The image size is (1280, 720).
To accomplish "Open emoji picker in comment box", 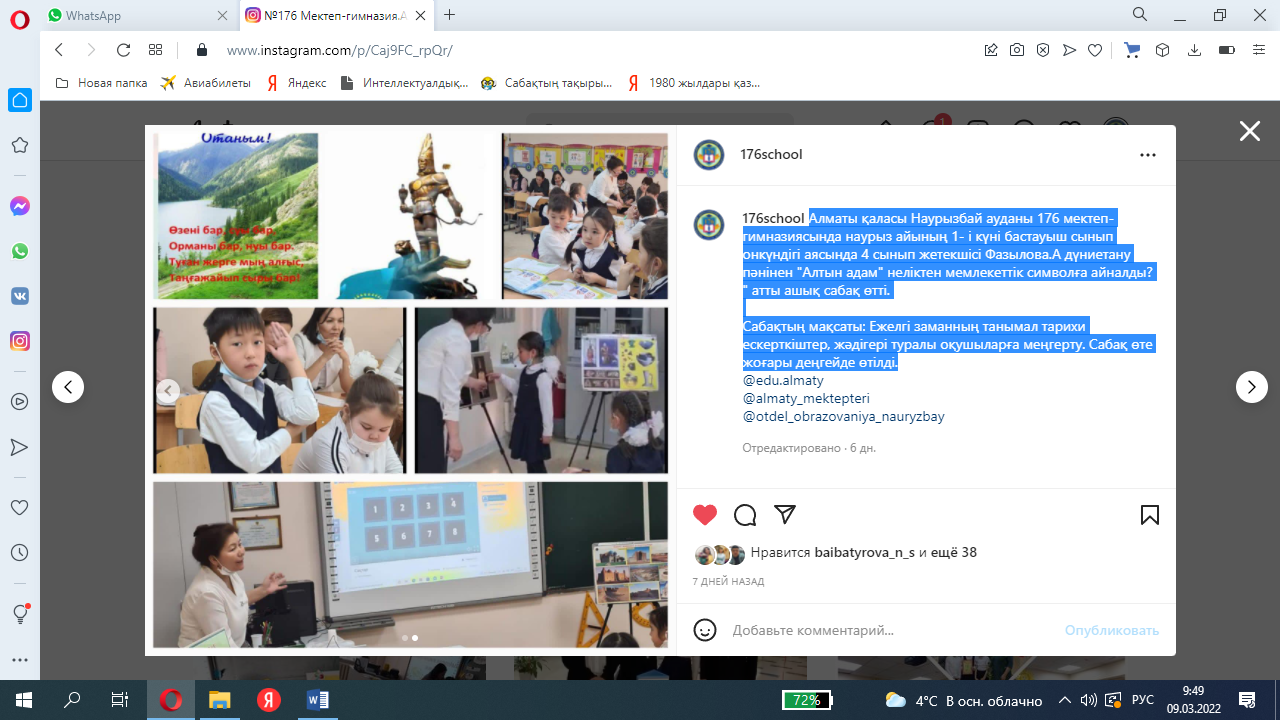I will tap(705, 630).
